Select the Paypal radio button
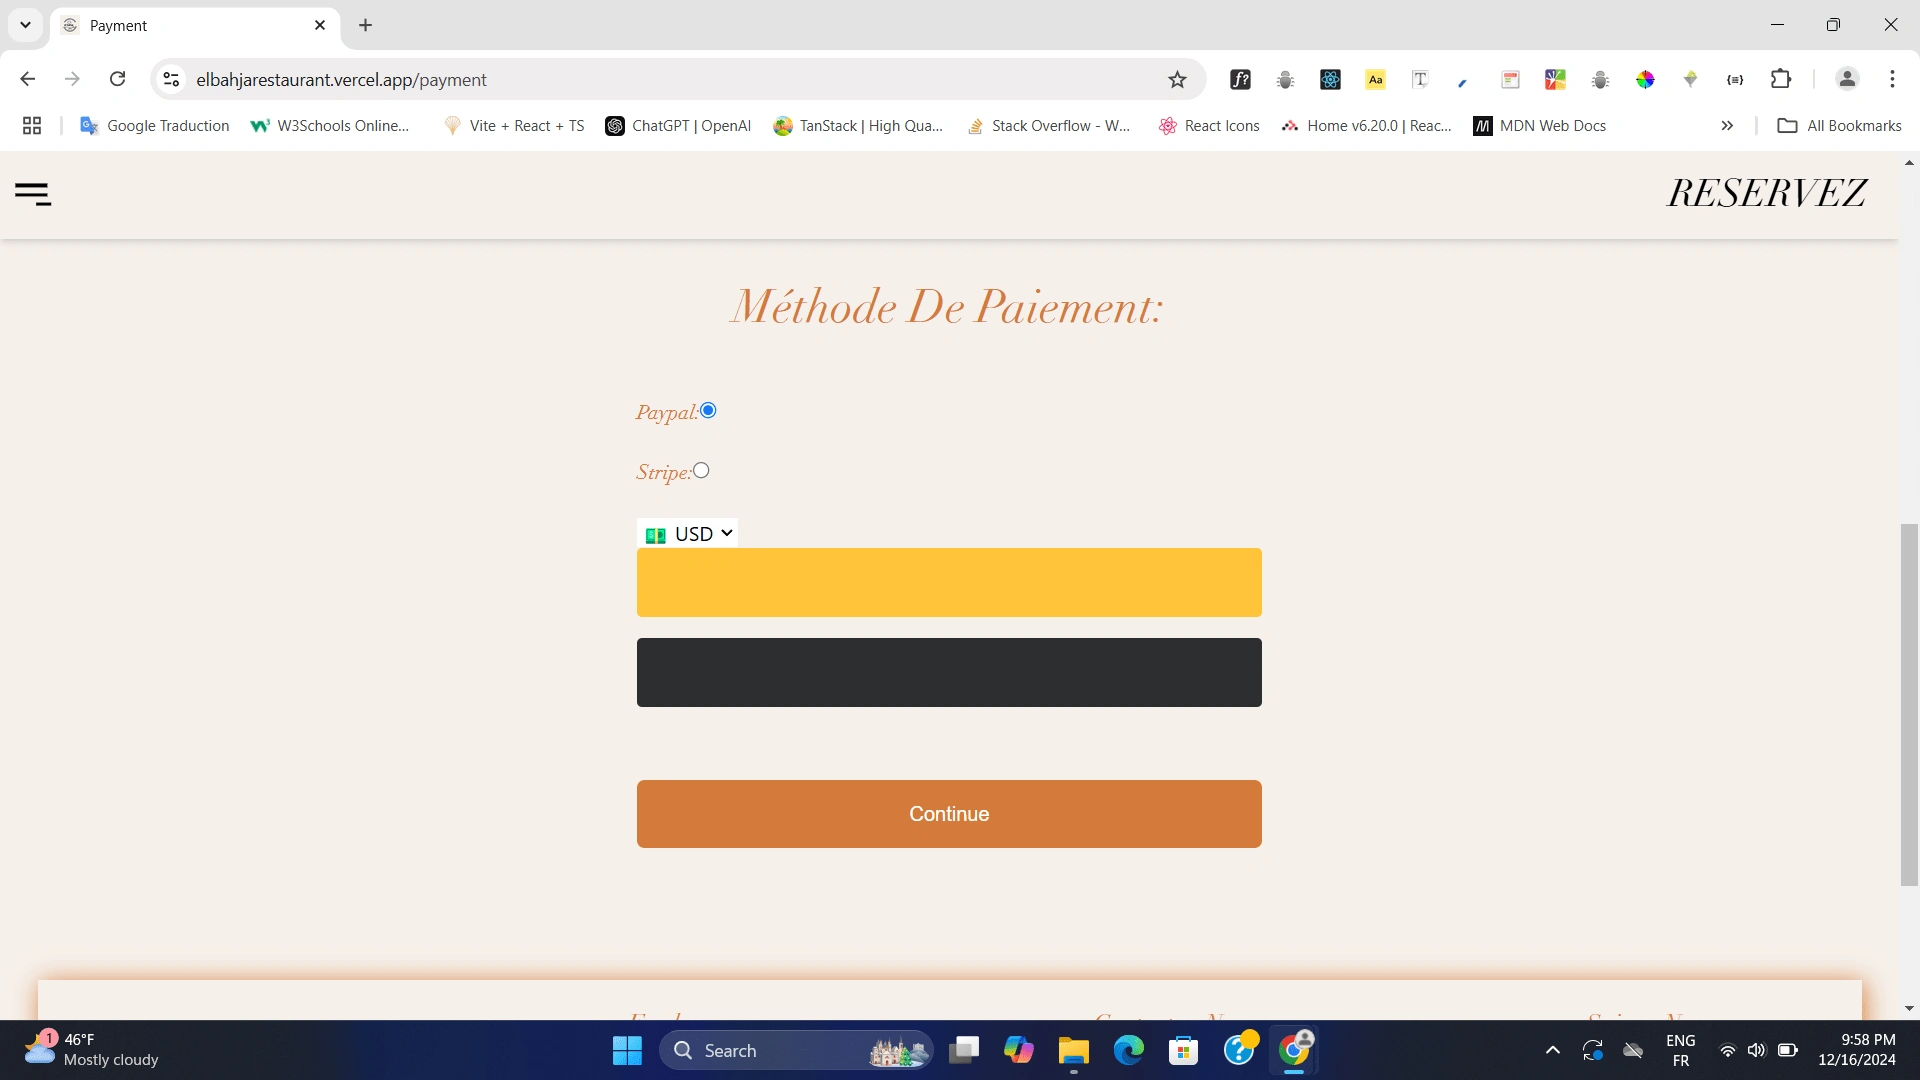1920x1080 pixels. coord(708,410)
